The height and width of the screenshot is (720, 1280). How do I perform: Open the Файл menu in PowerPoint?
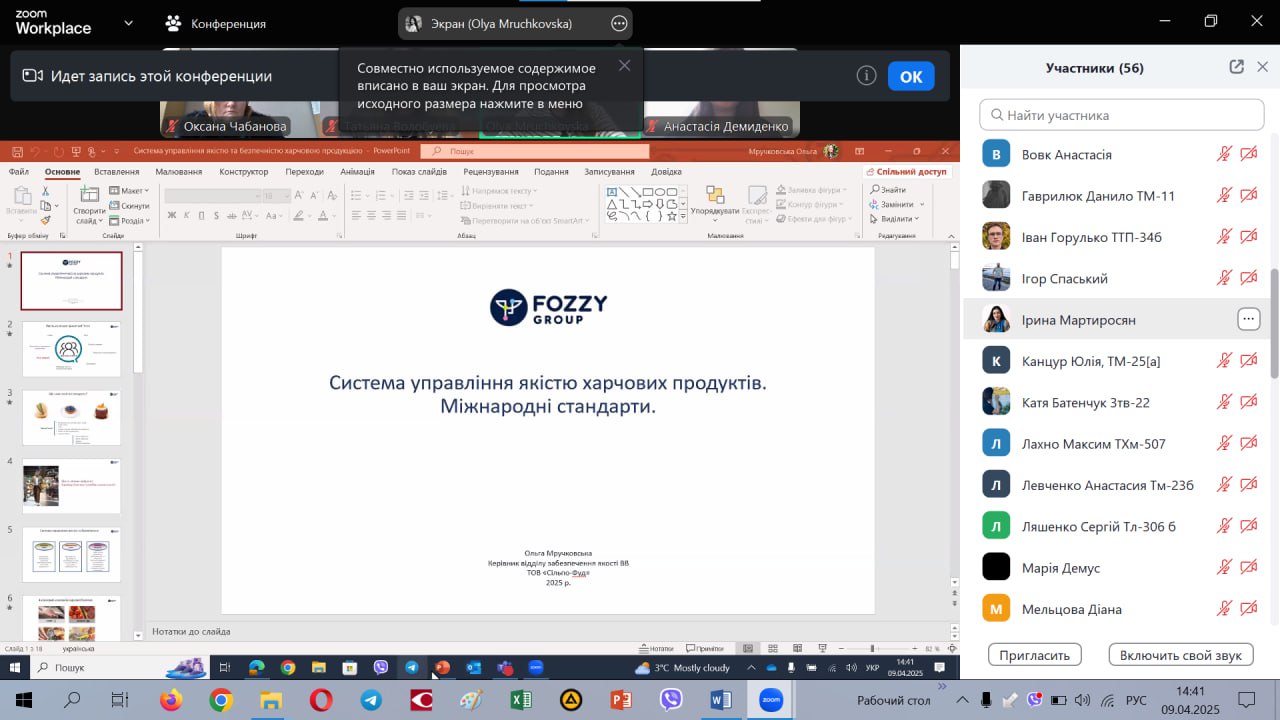[19, 172]
